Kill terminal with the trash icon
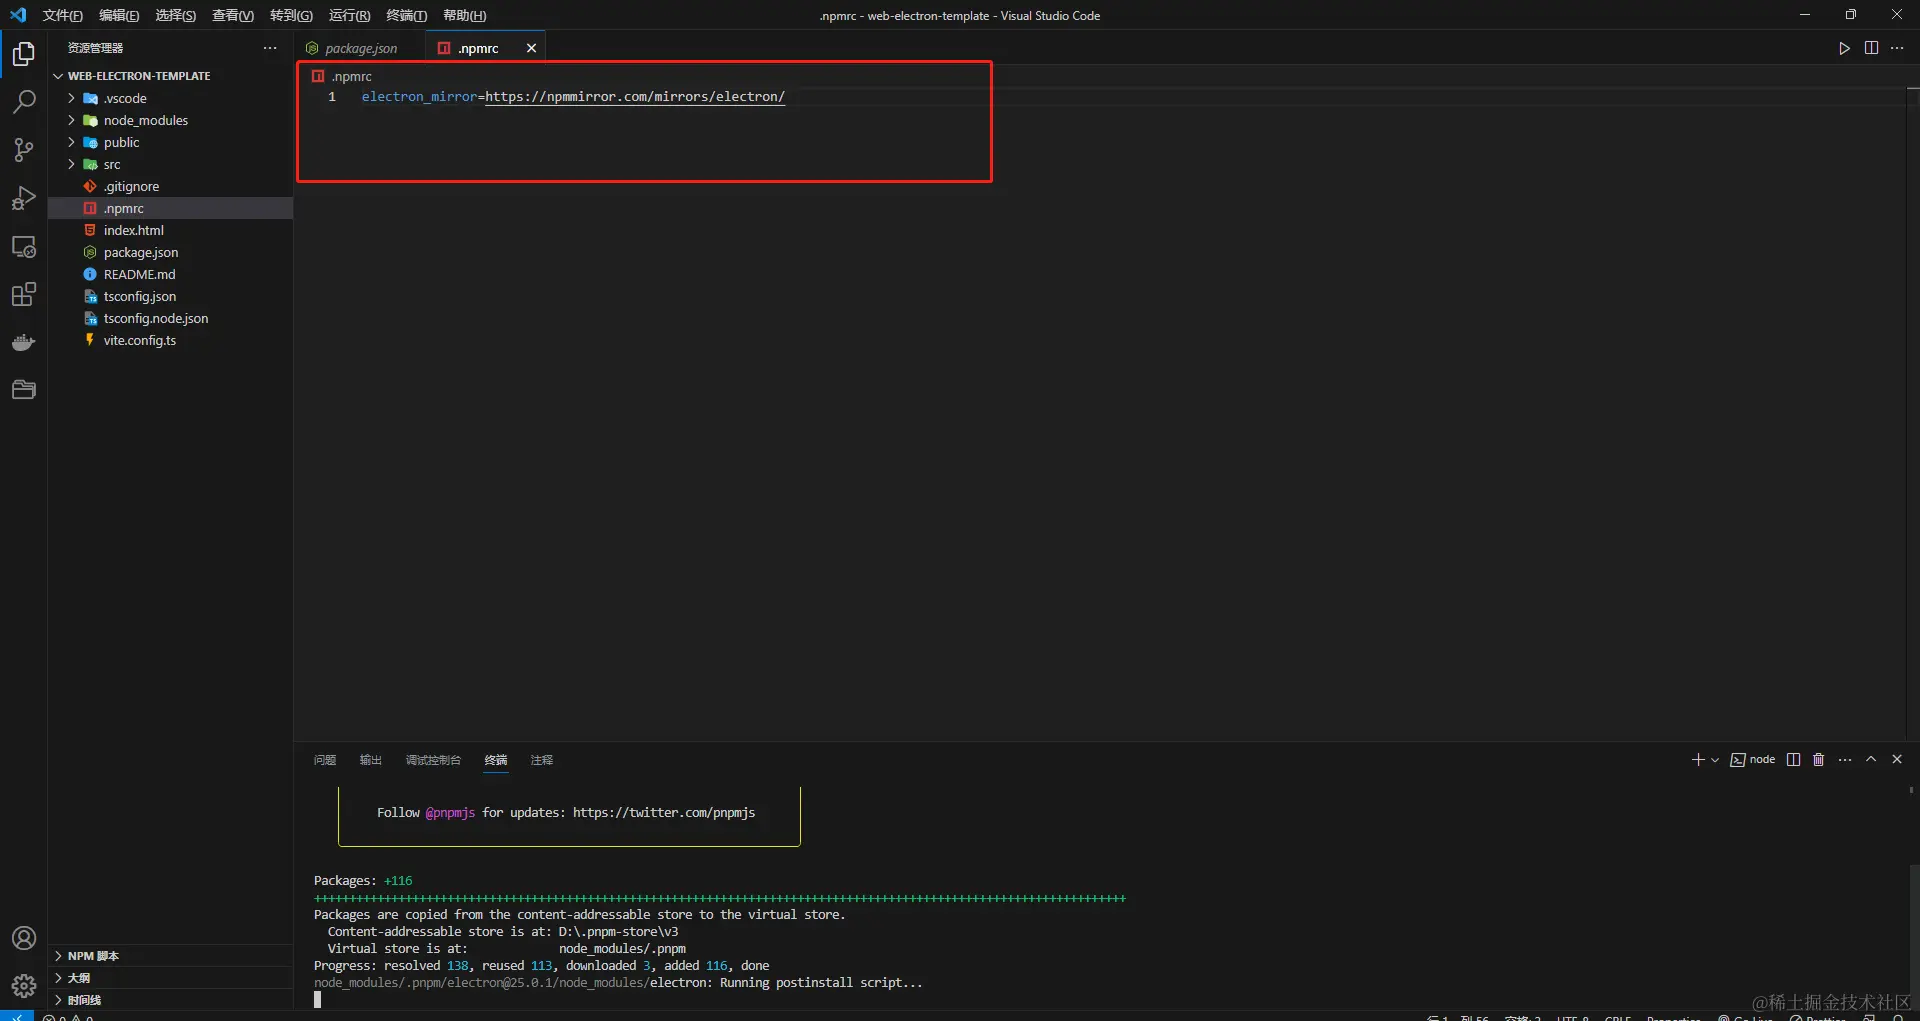 (1819, 760)
